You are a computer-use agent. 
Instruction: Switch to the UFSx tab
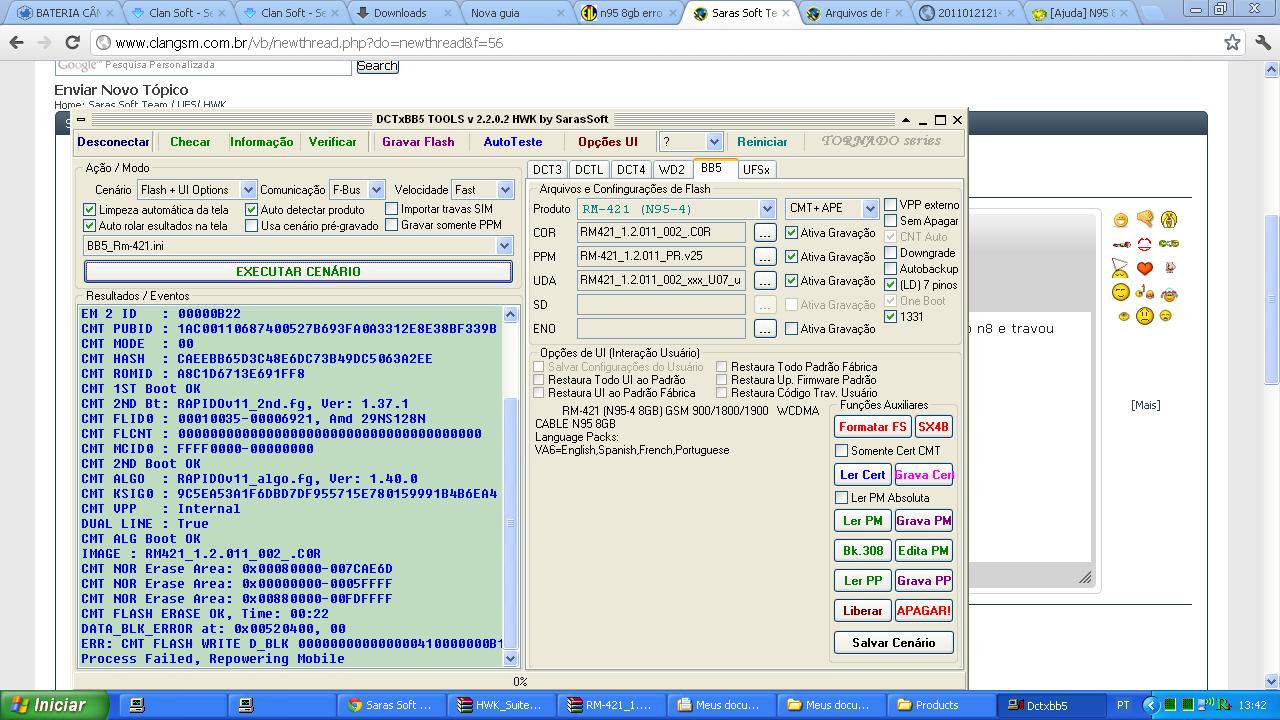click(756, 170)
